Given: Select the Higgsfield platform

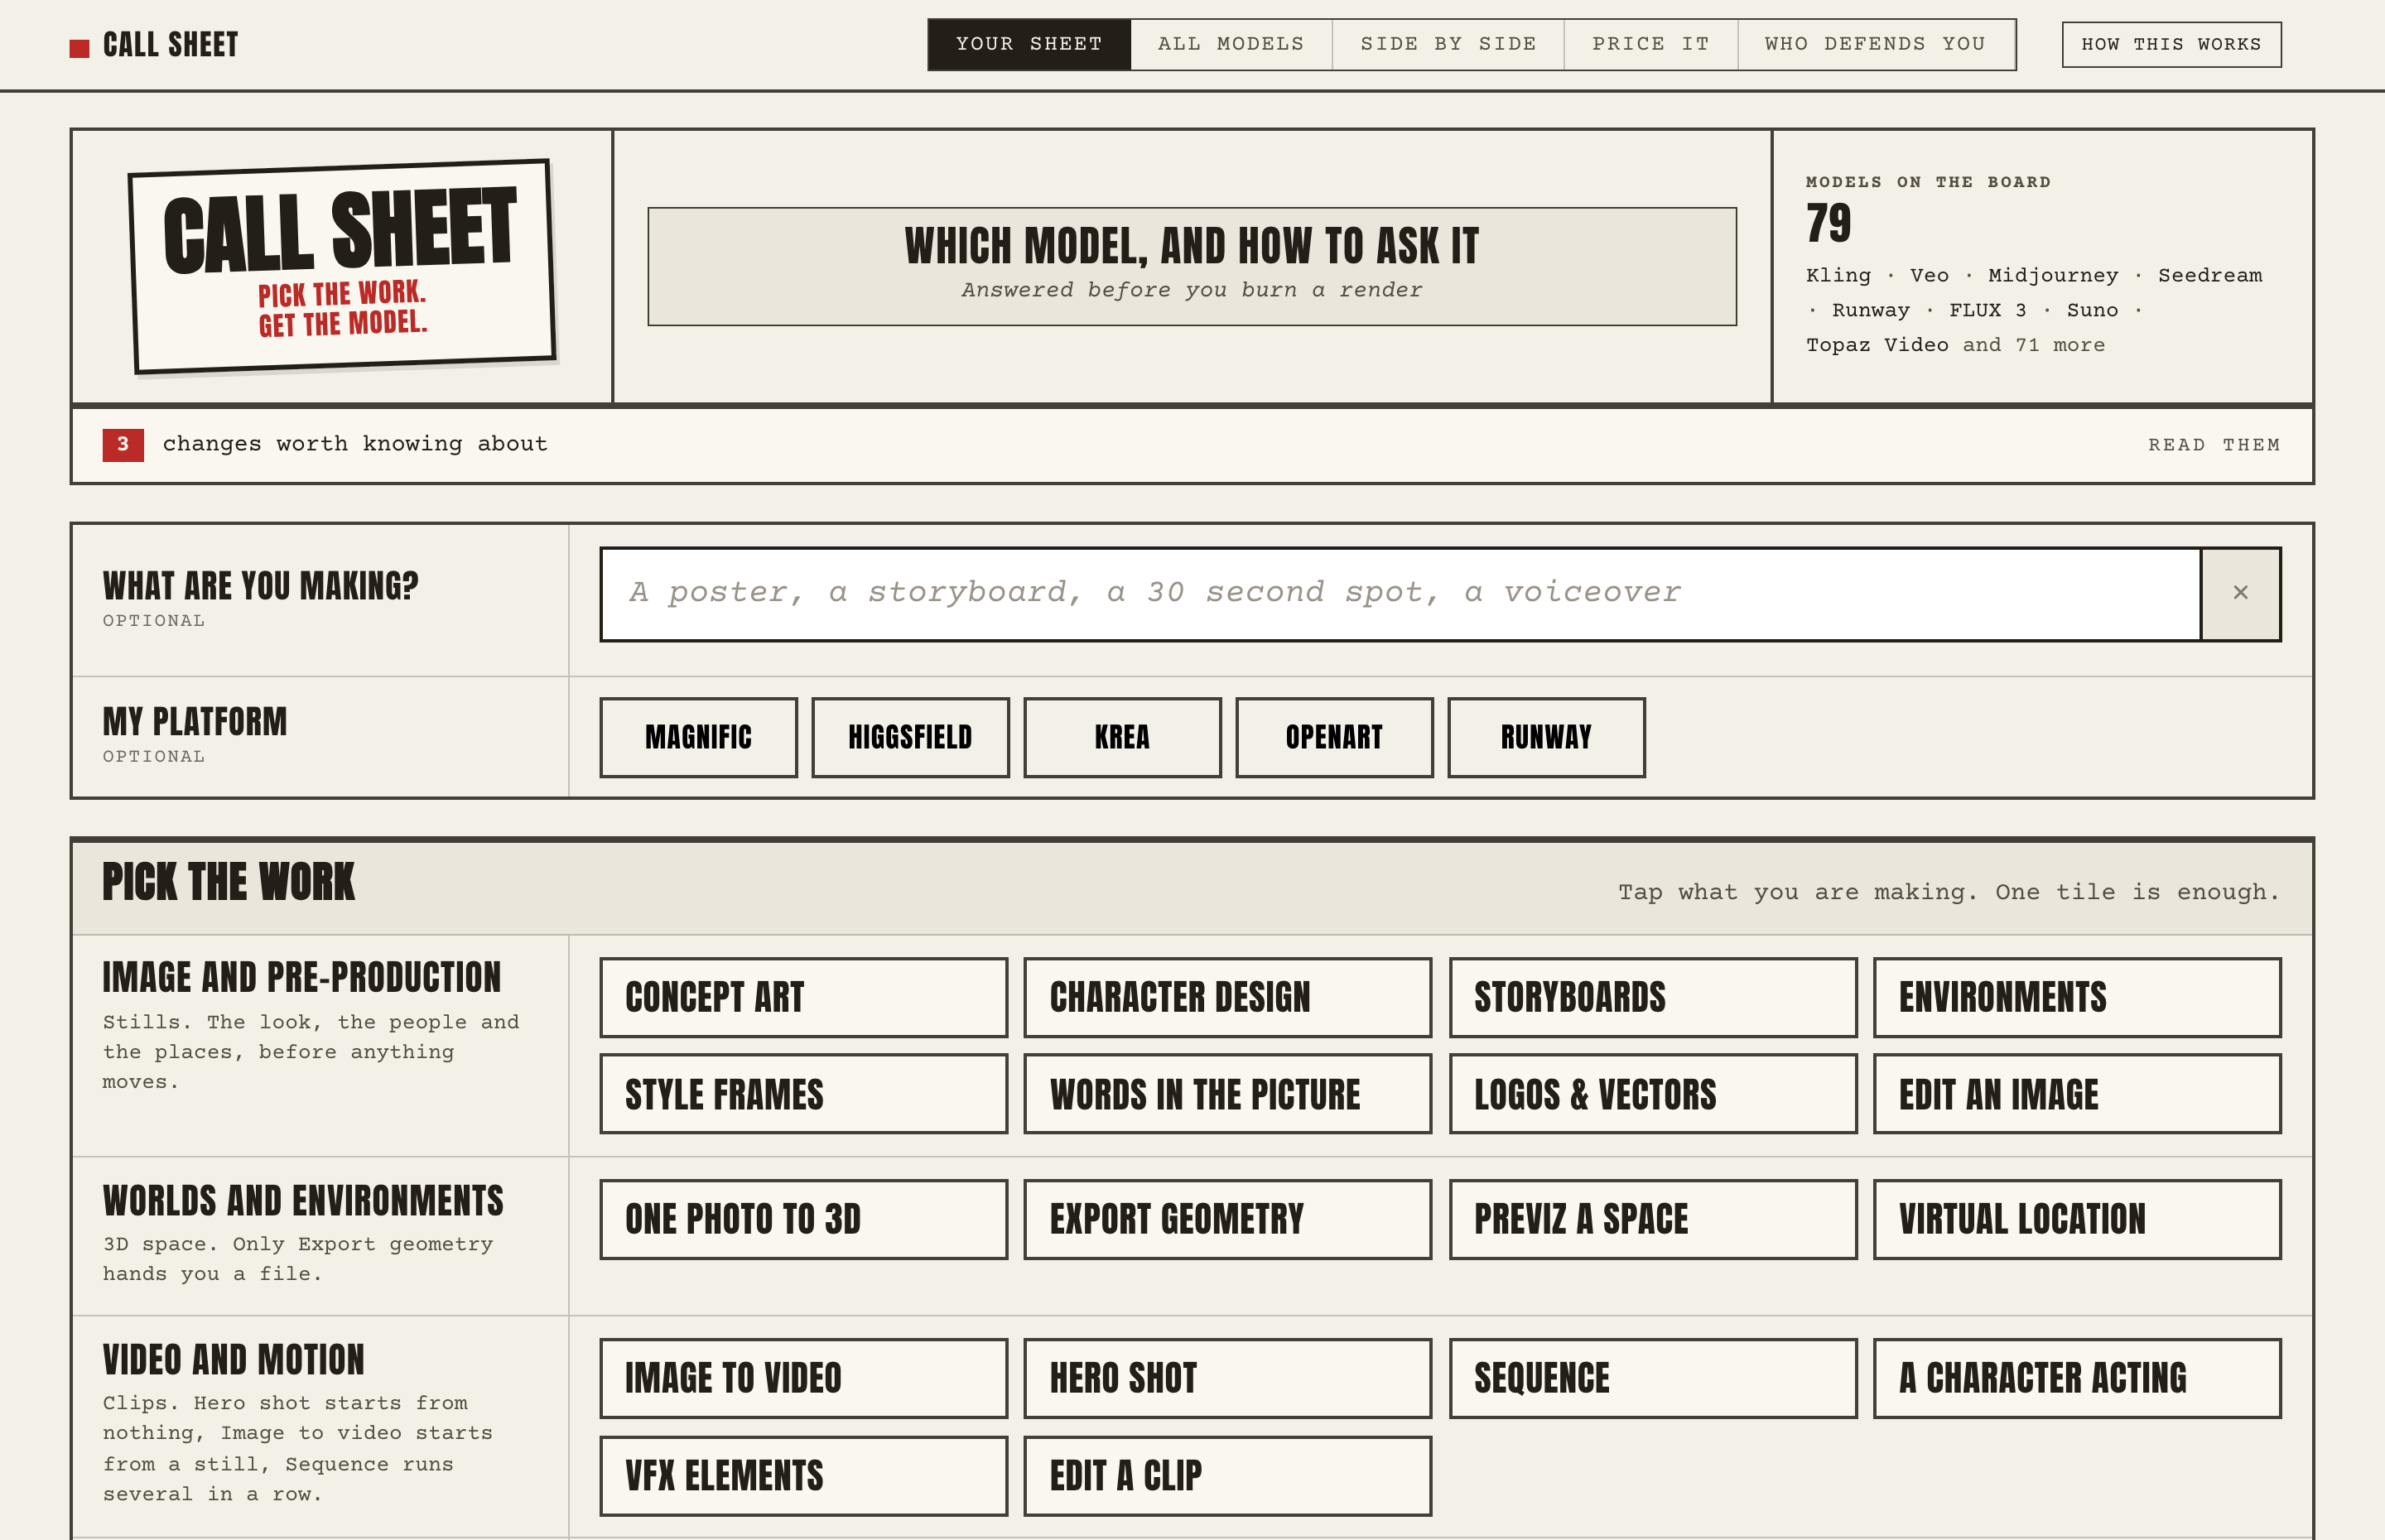Looking at the screenshot, I should 910,737.
